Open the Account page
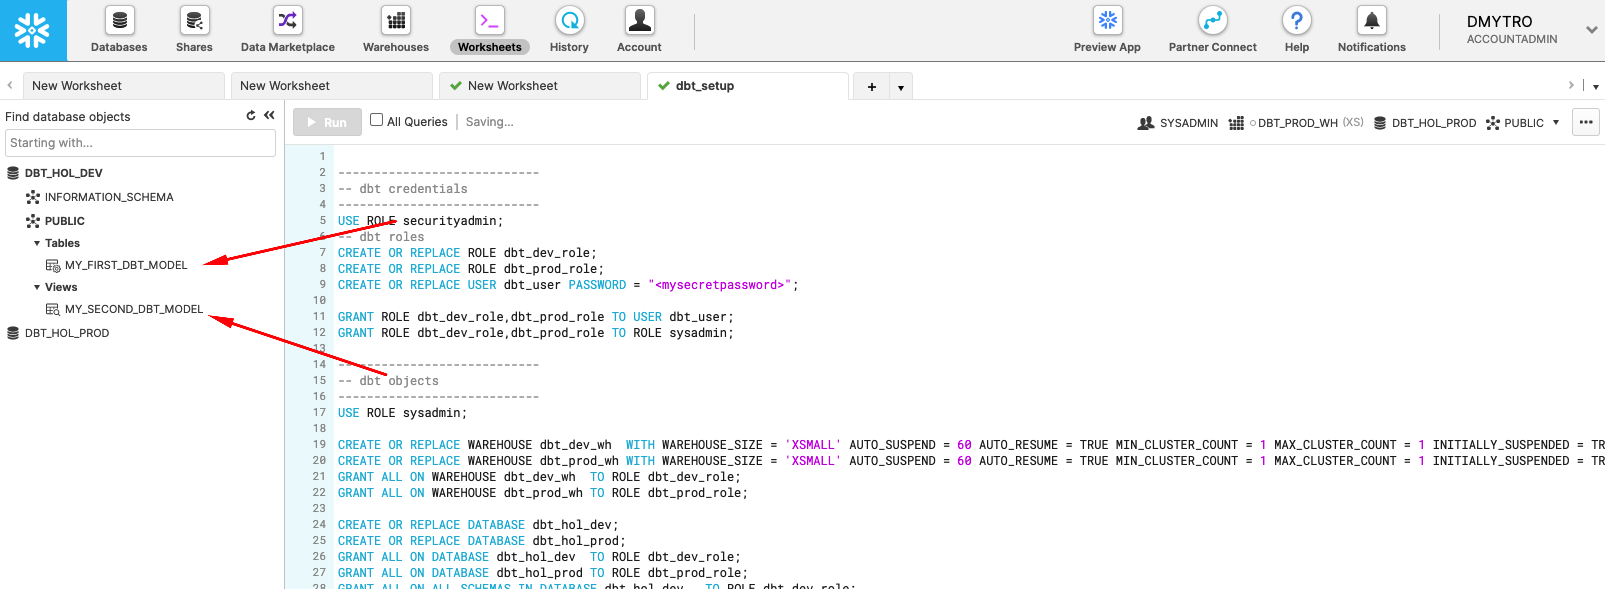1605x589 pixels. pyautogui.click(x=639, y=21)
